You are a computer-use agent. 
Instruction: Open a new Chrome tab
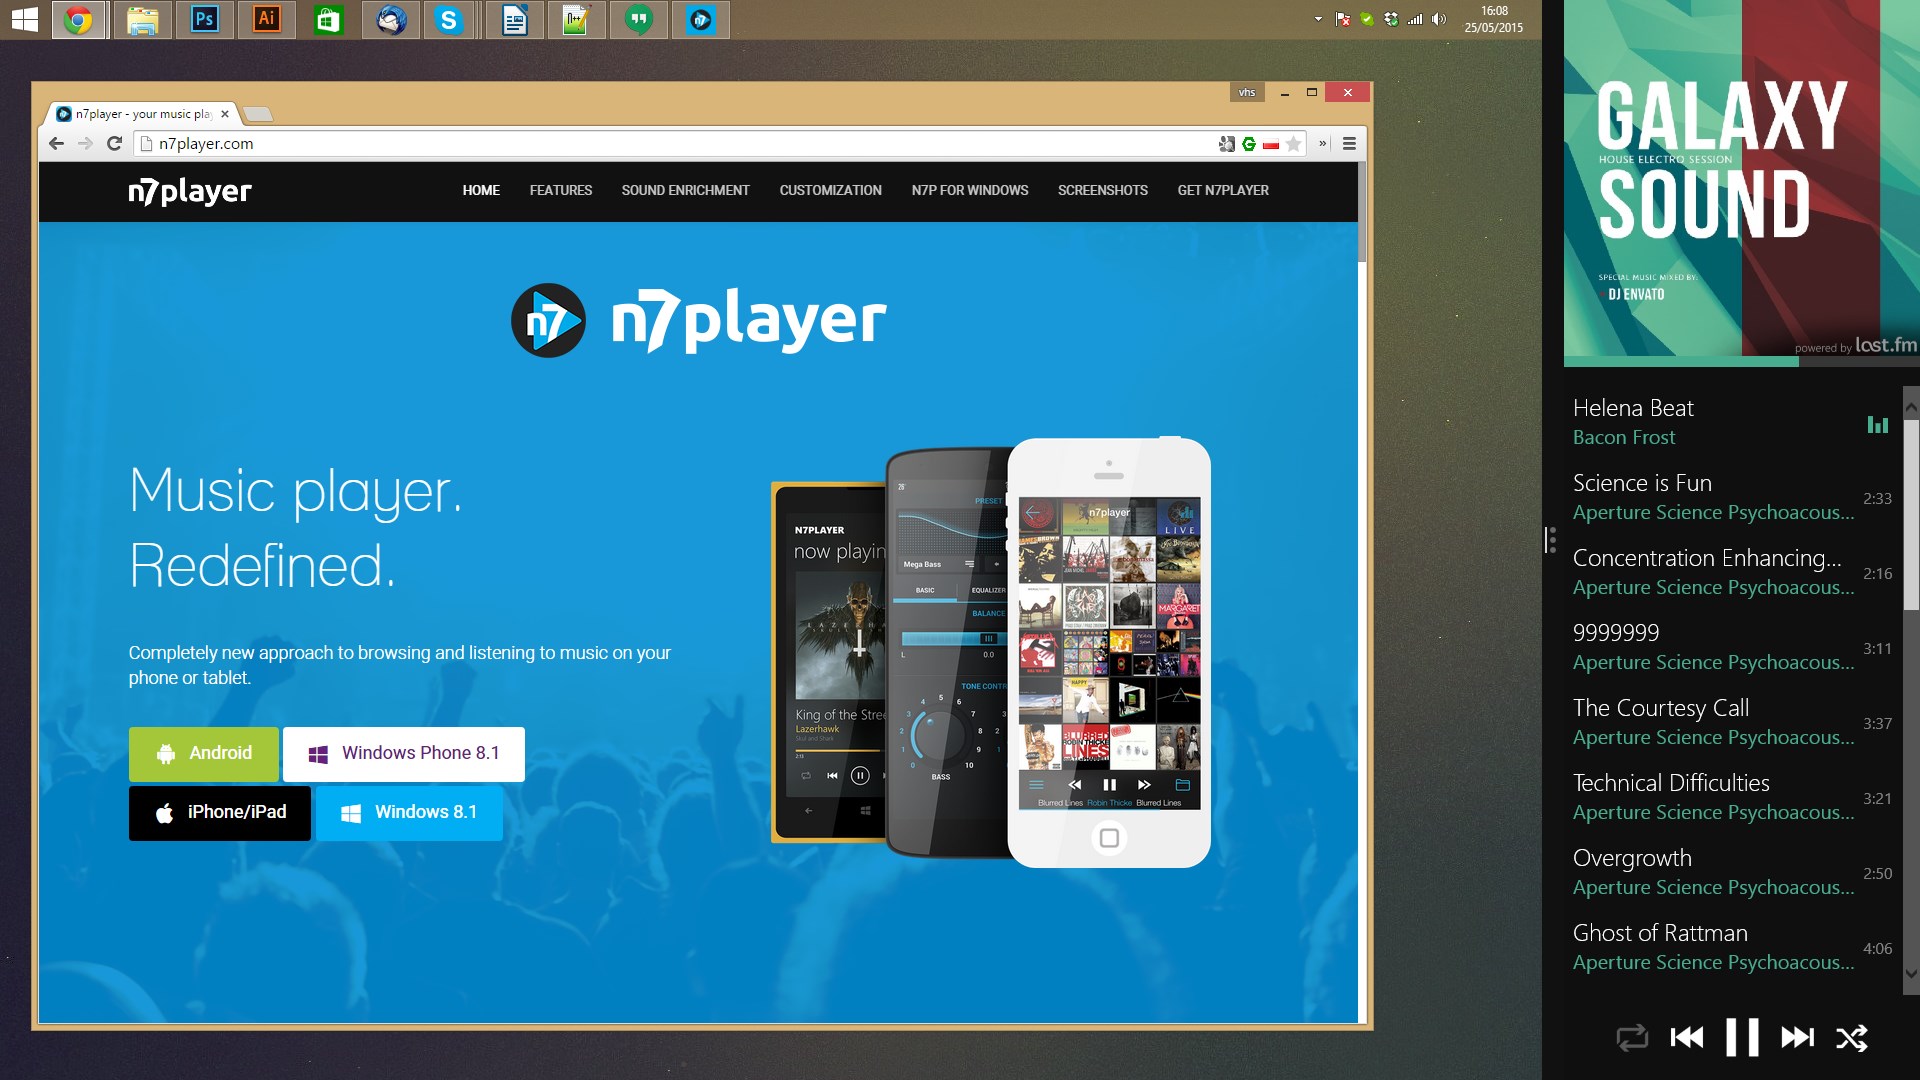click(x=258, y=114)
